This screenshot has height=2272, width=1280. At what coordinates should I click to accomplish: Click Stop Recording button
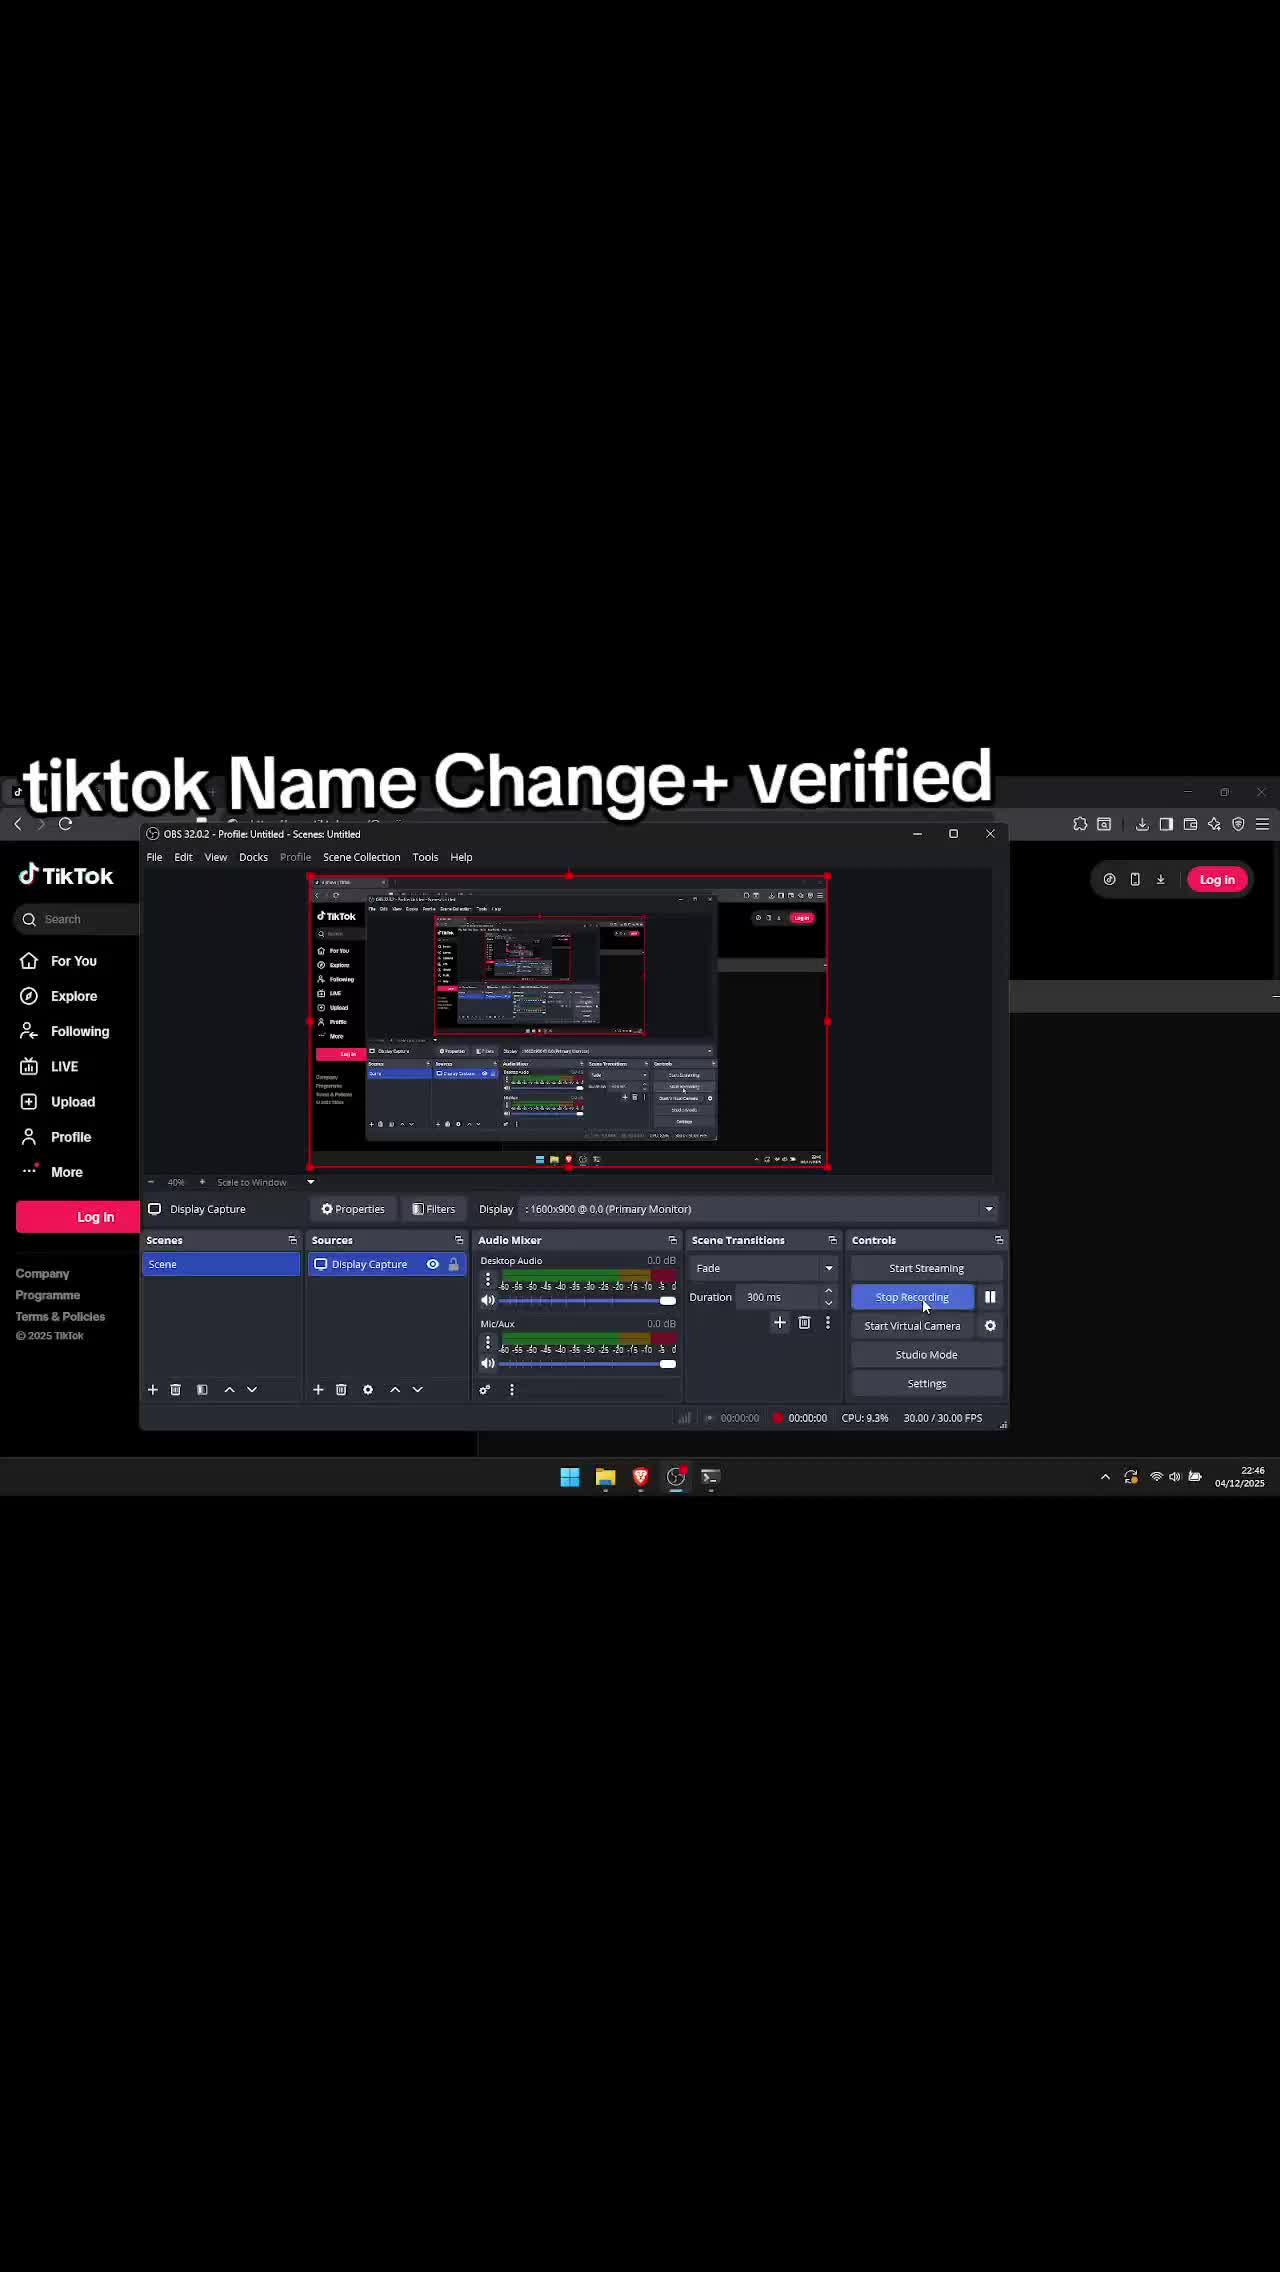[912, 1297]
